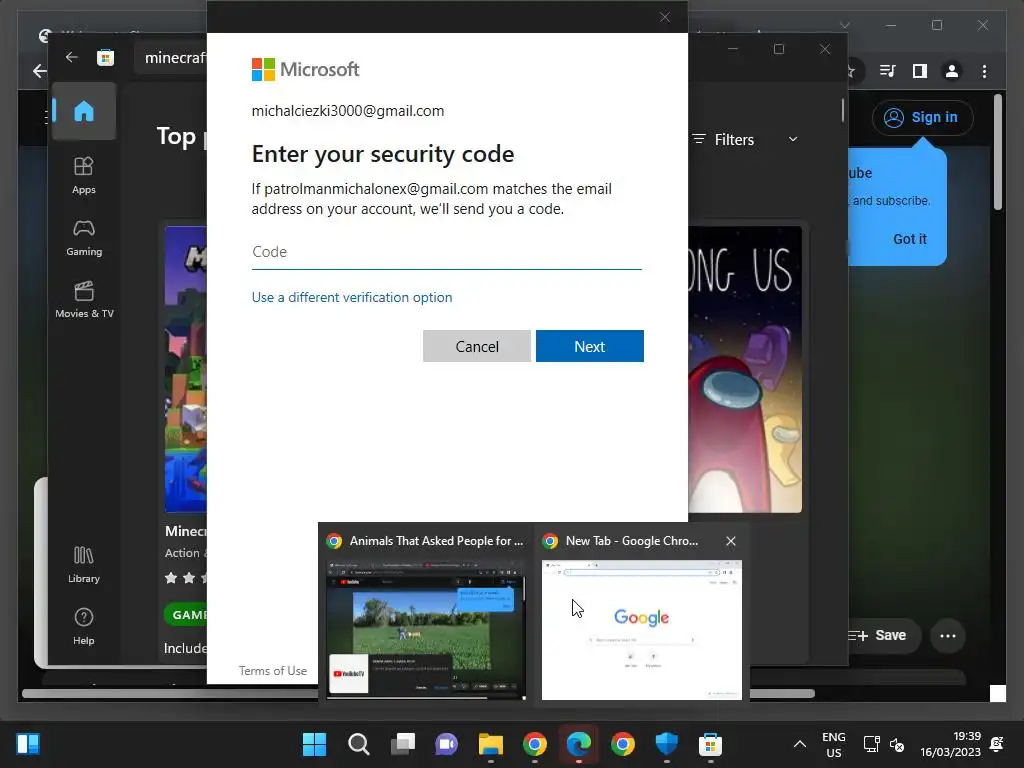The height and width of the screenshot is (768, 1024).
Task: Show hidden system tray icons
Action: 799,744
